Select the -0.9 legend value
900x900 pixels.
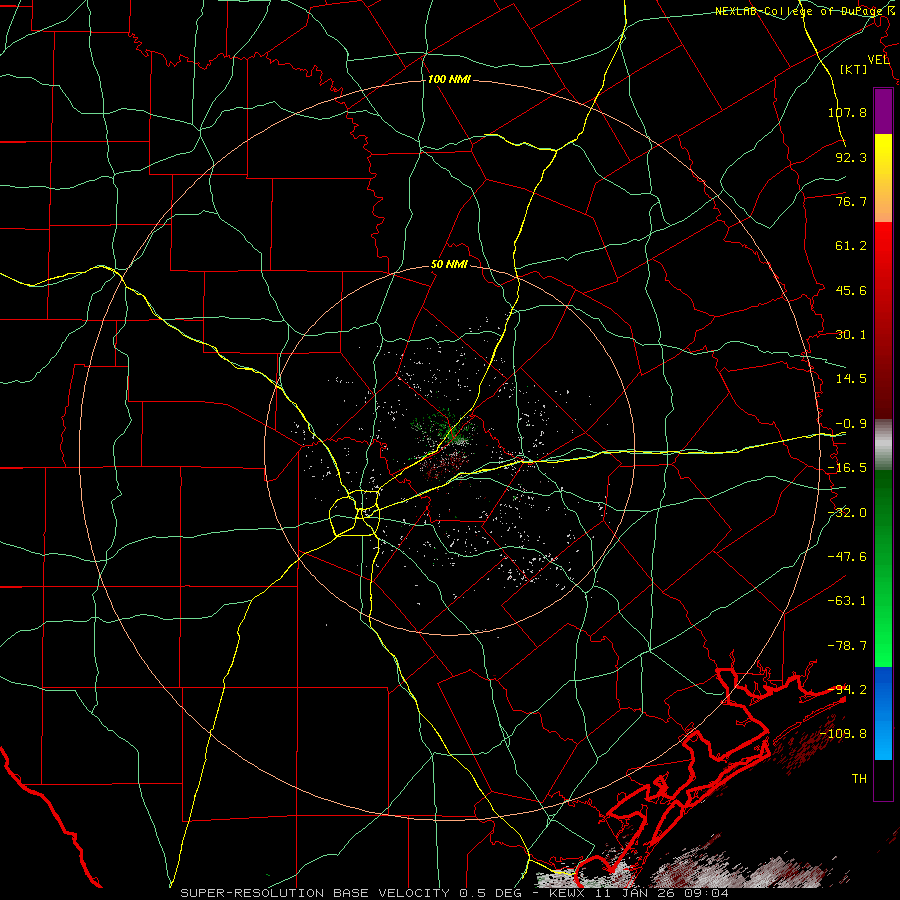click(x=850, y=424)
